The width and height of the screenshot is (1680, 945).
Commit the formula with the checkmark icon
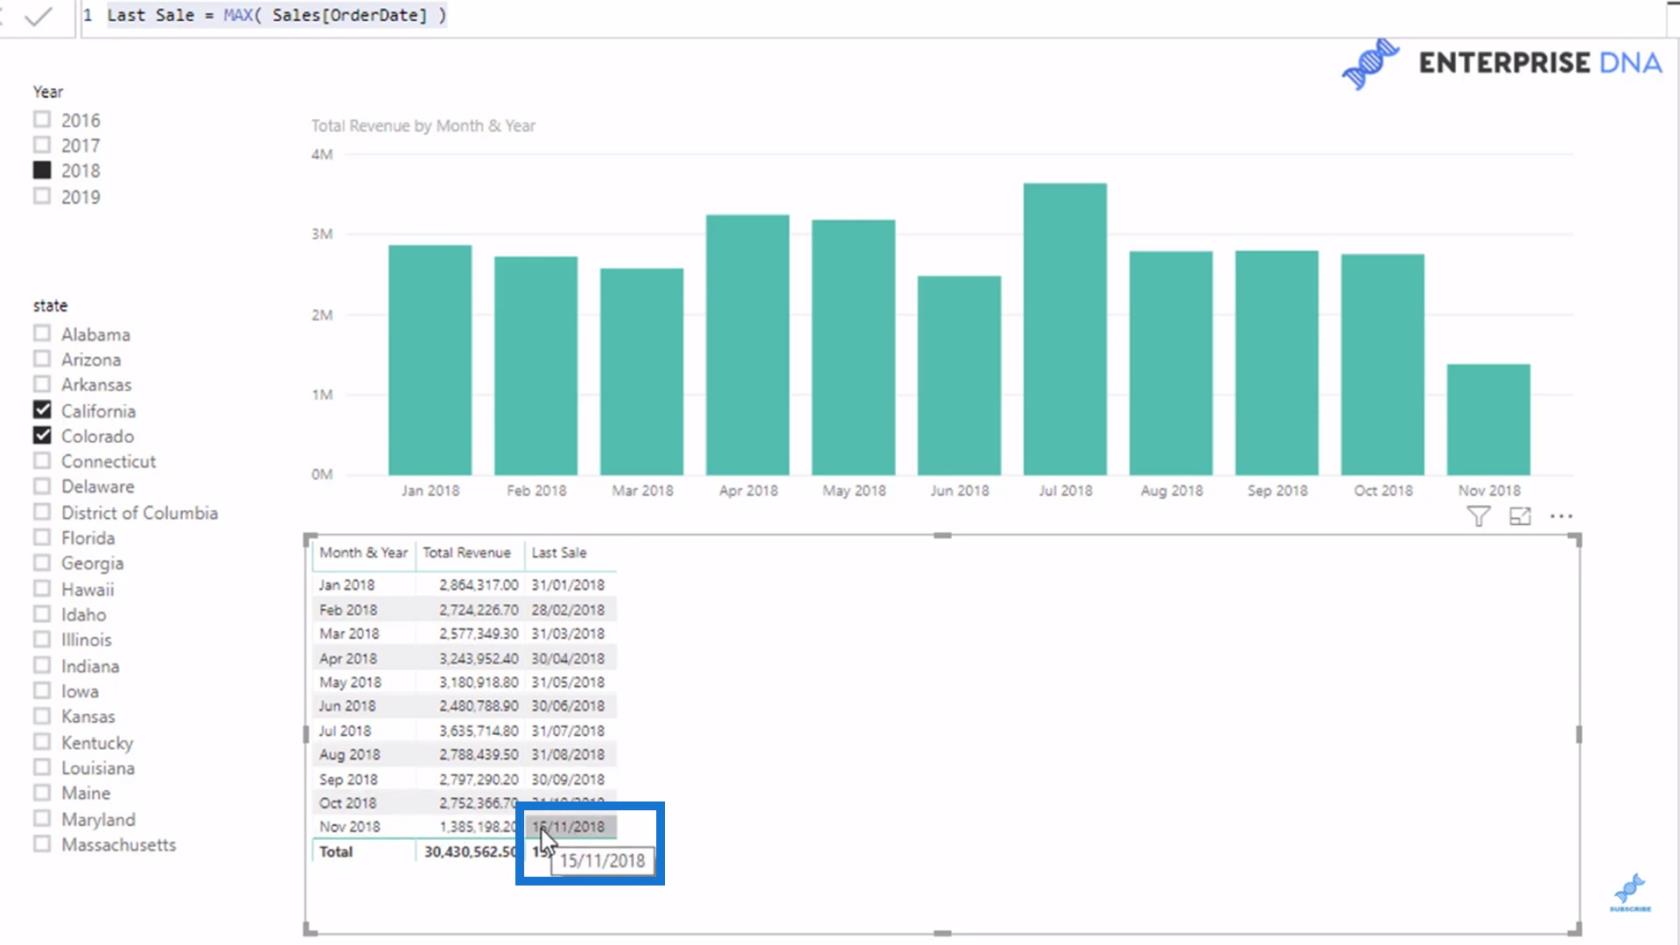coord(38,16)
